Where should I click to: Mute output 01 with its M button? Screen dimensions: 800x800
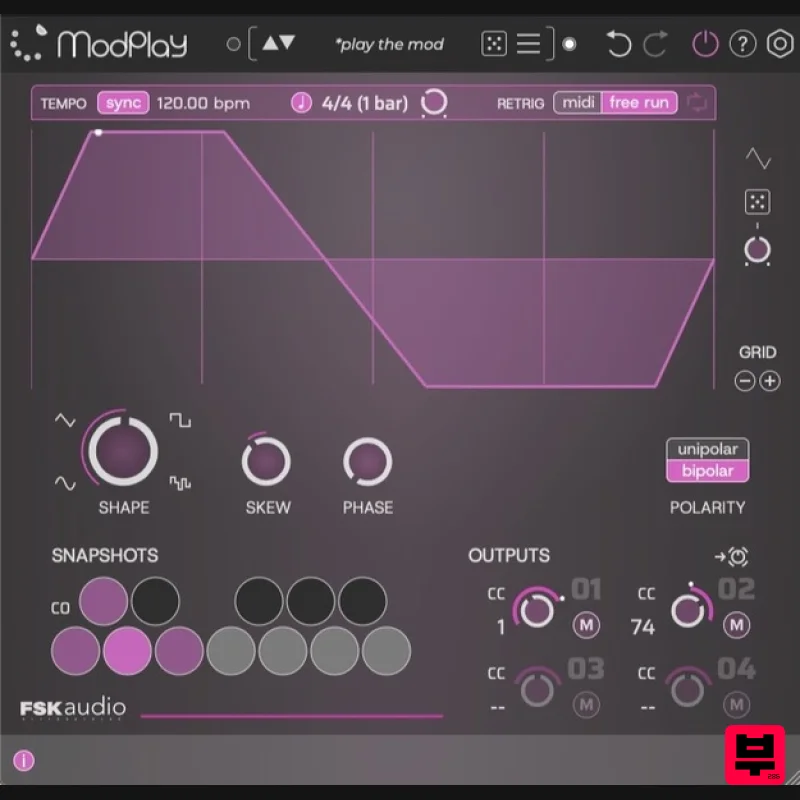click(587, 625)
